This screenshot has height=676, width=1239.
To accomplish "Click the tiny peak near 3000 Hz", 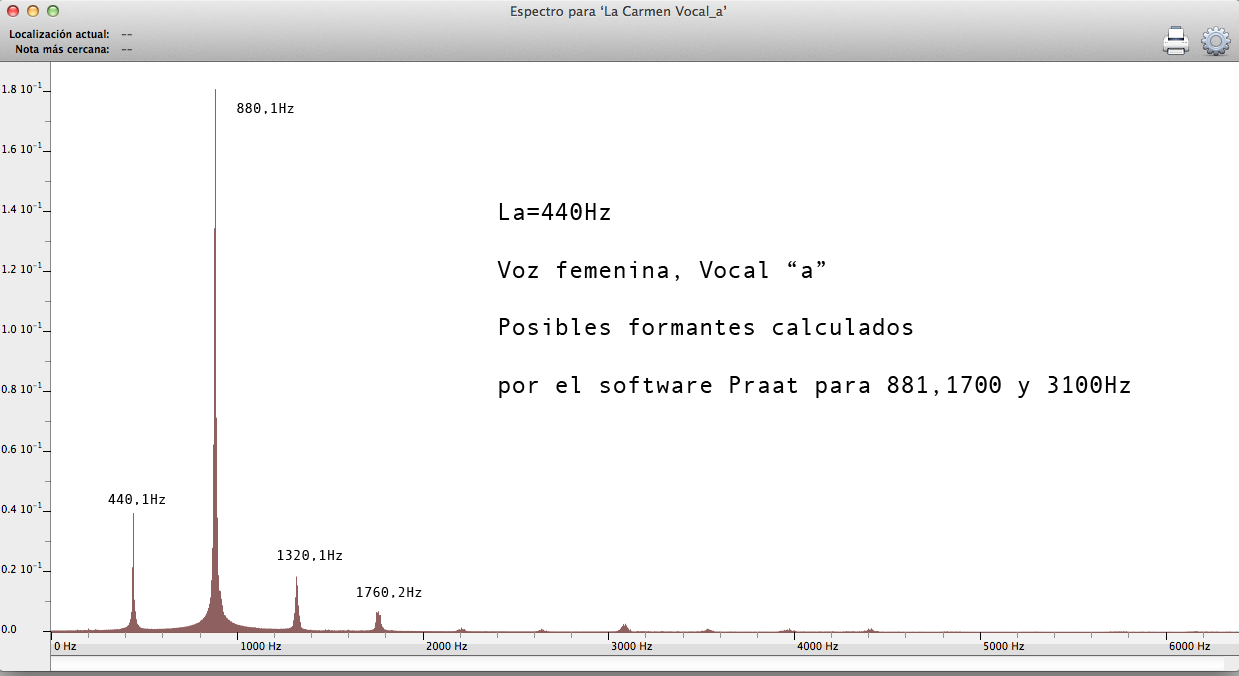I will click(624, 628).
